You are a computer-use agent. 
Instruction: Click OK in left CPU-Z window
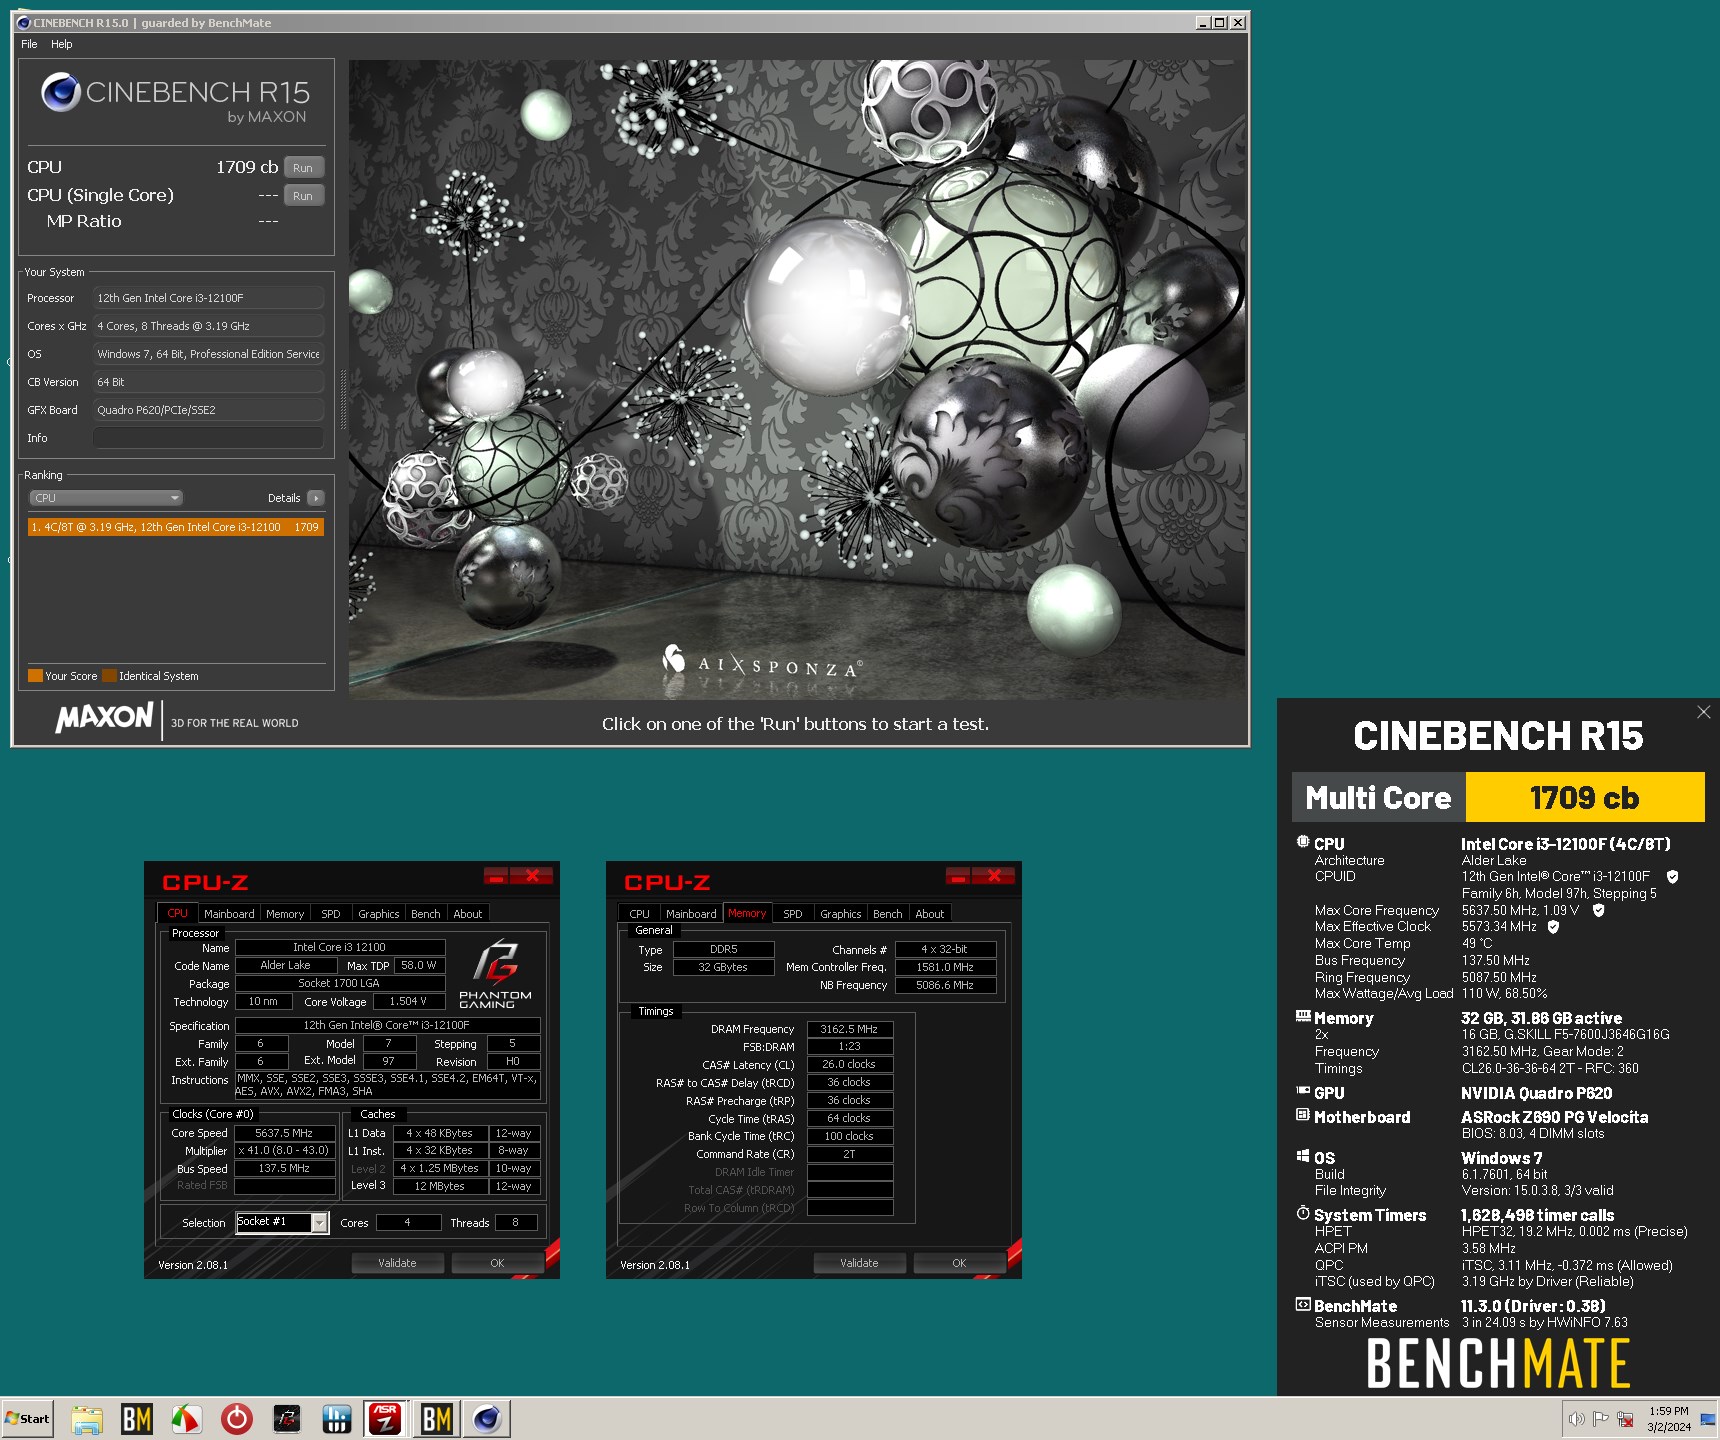point(497,1263)
